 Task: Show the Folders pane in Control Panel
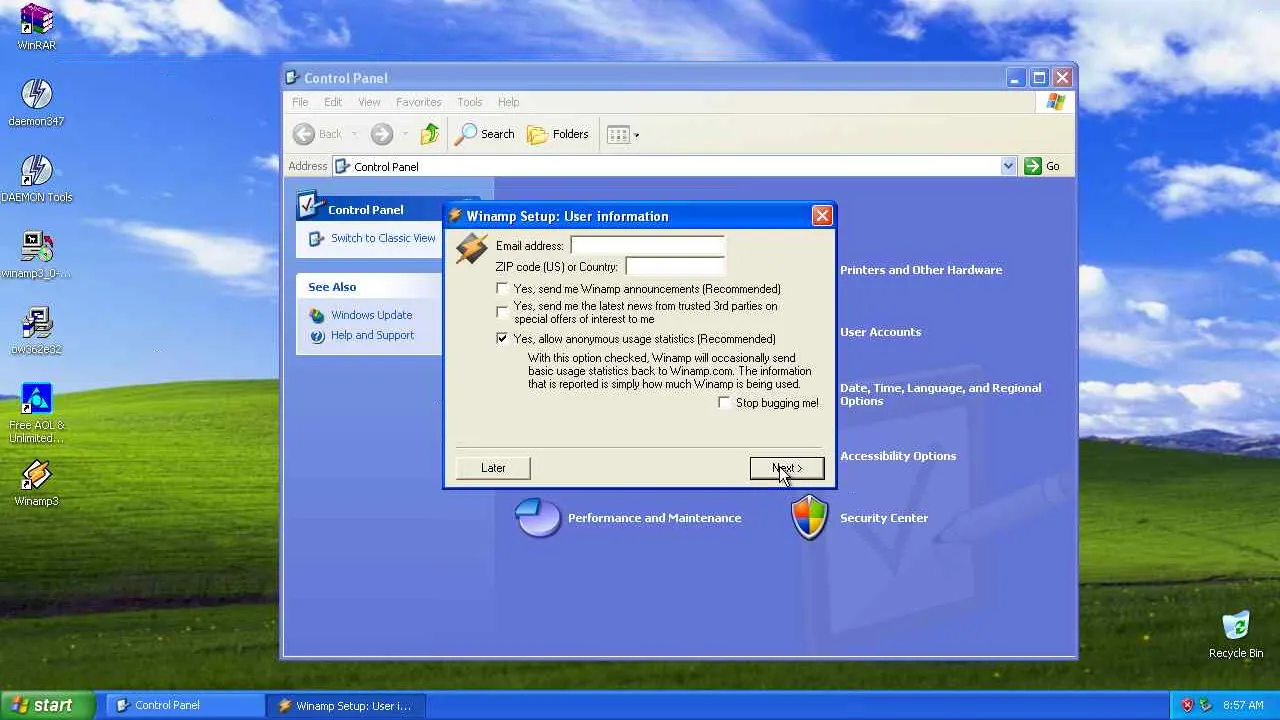[x=558, y=134]
